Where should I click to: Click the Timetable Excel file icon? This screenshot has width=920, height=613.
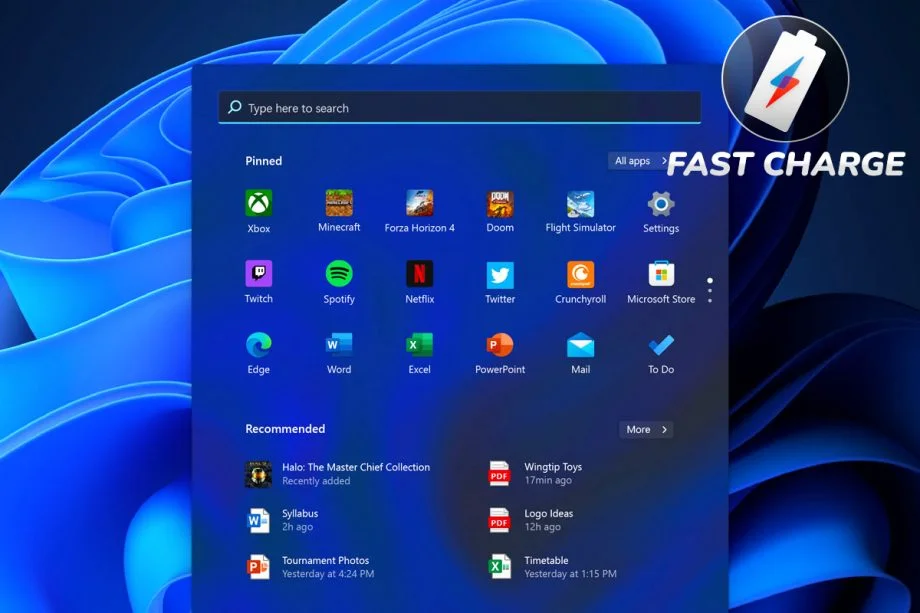coord(499,567)
